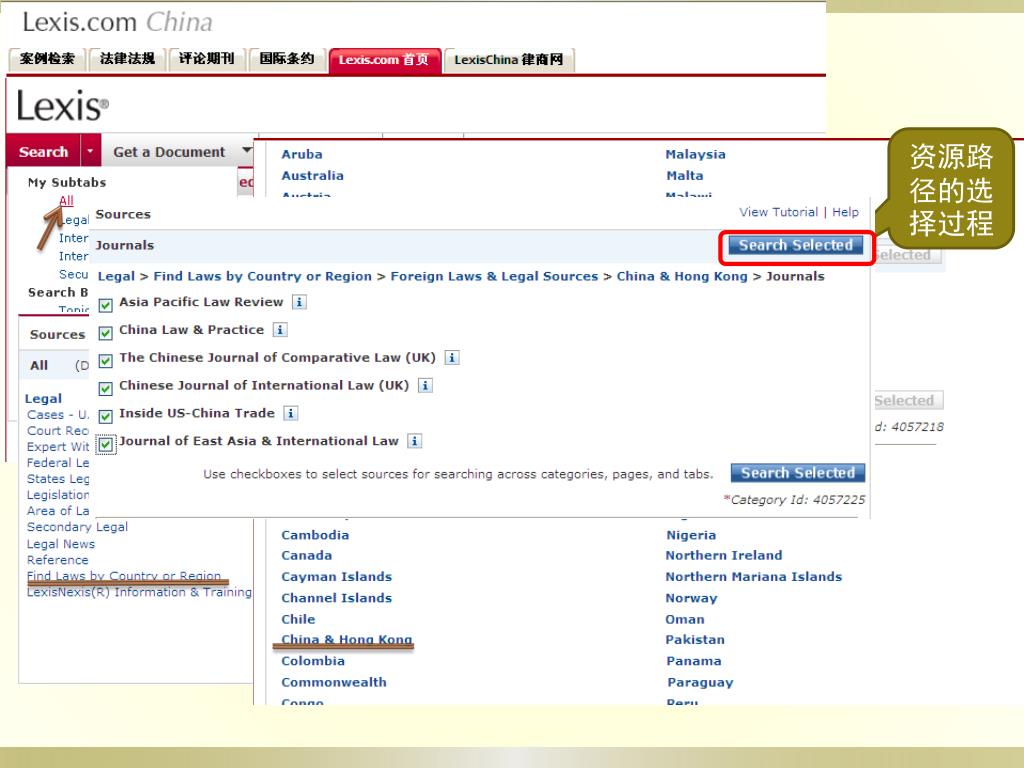Open the Search tab dropdown arrow
Screen dimensions: 1024x768
[91, 152]
